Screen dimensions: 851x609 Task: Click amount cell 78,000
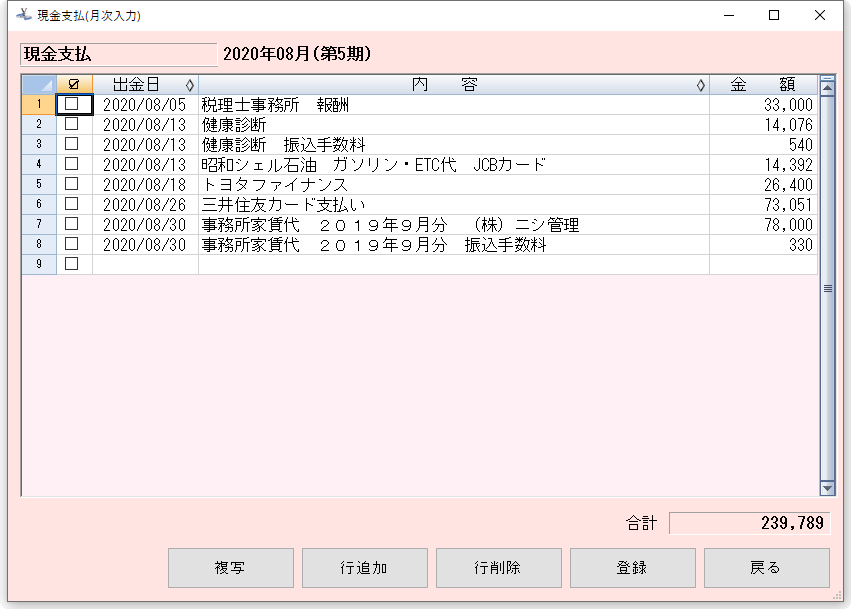click(763, 224)
